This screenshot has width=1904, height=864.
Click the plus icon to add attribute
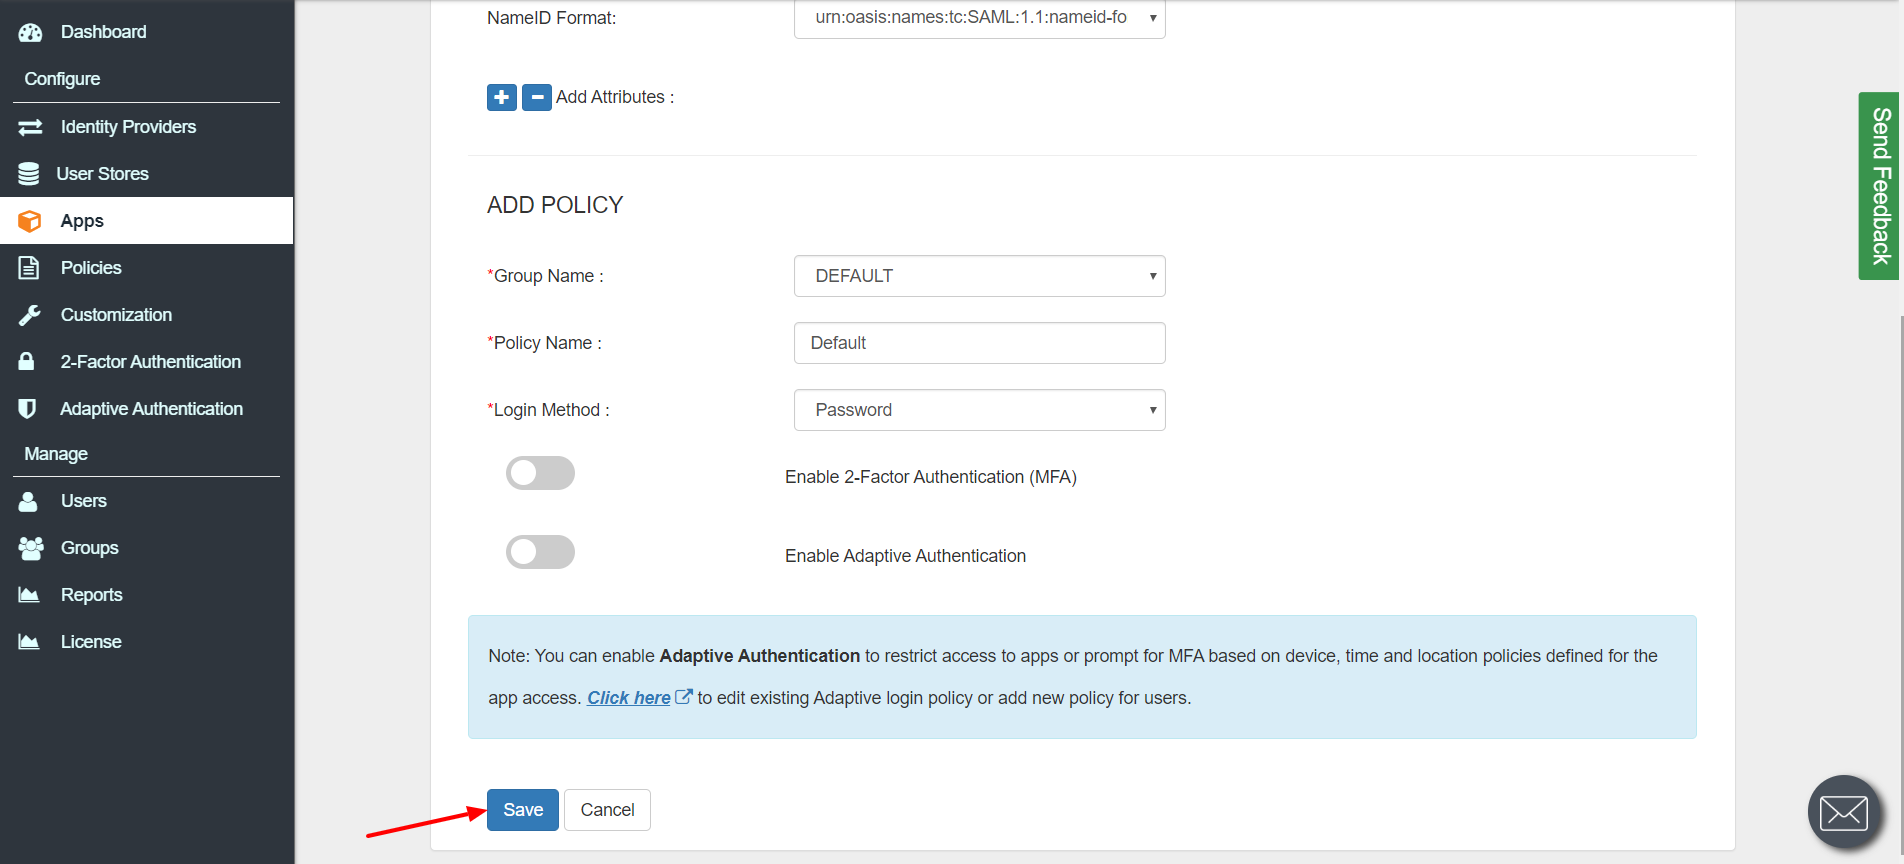pos(501,97)
